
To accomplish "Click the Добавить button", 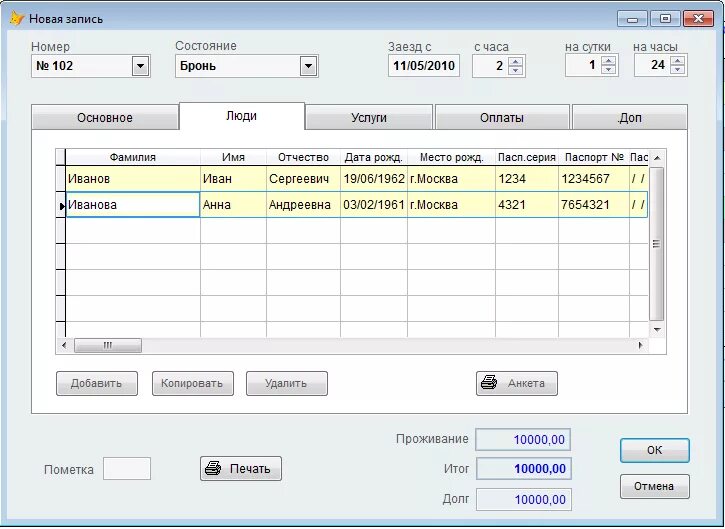I will click(97, 383).
